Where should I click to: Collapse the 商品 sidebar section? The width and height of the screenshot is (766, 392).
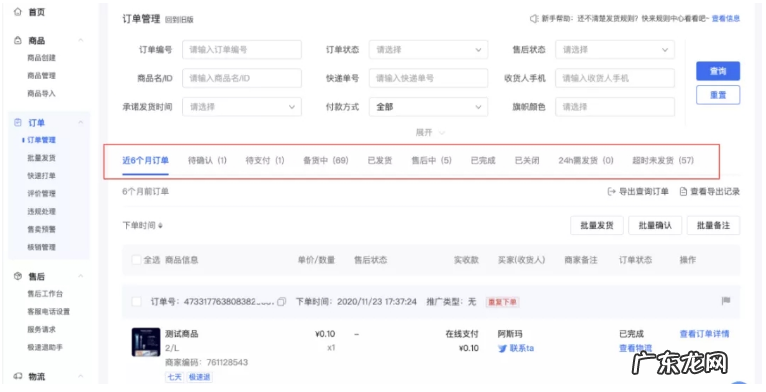(x=81, y=40)
